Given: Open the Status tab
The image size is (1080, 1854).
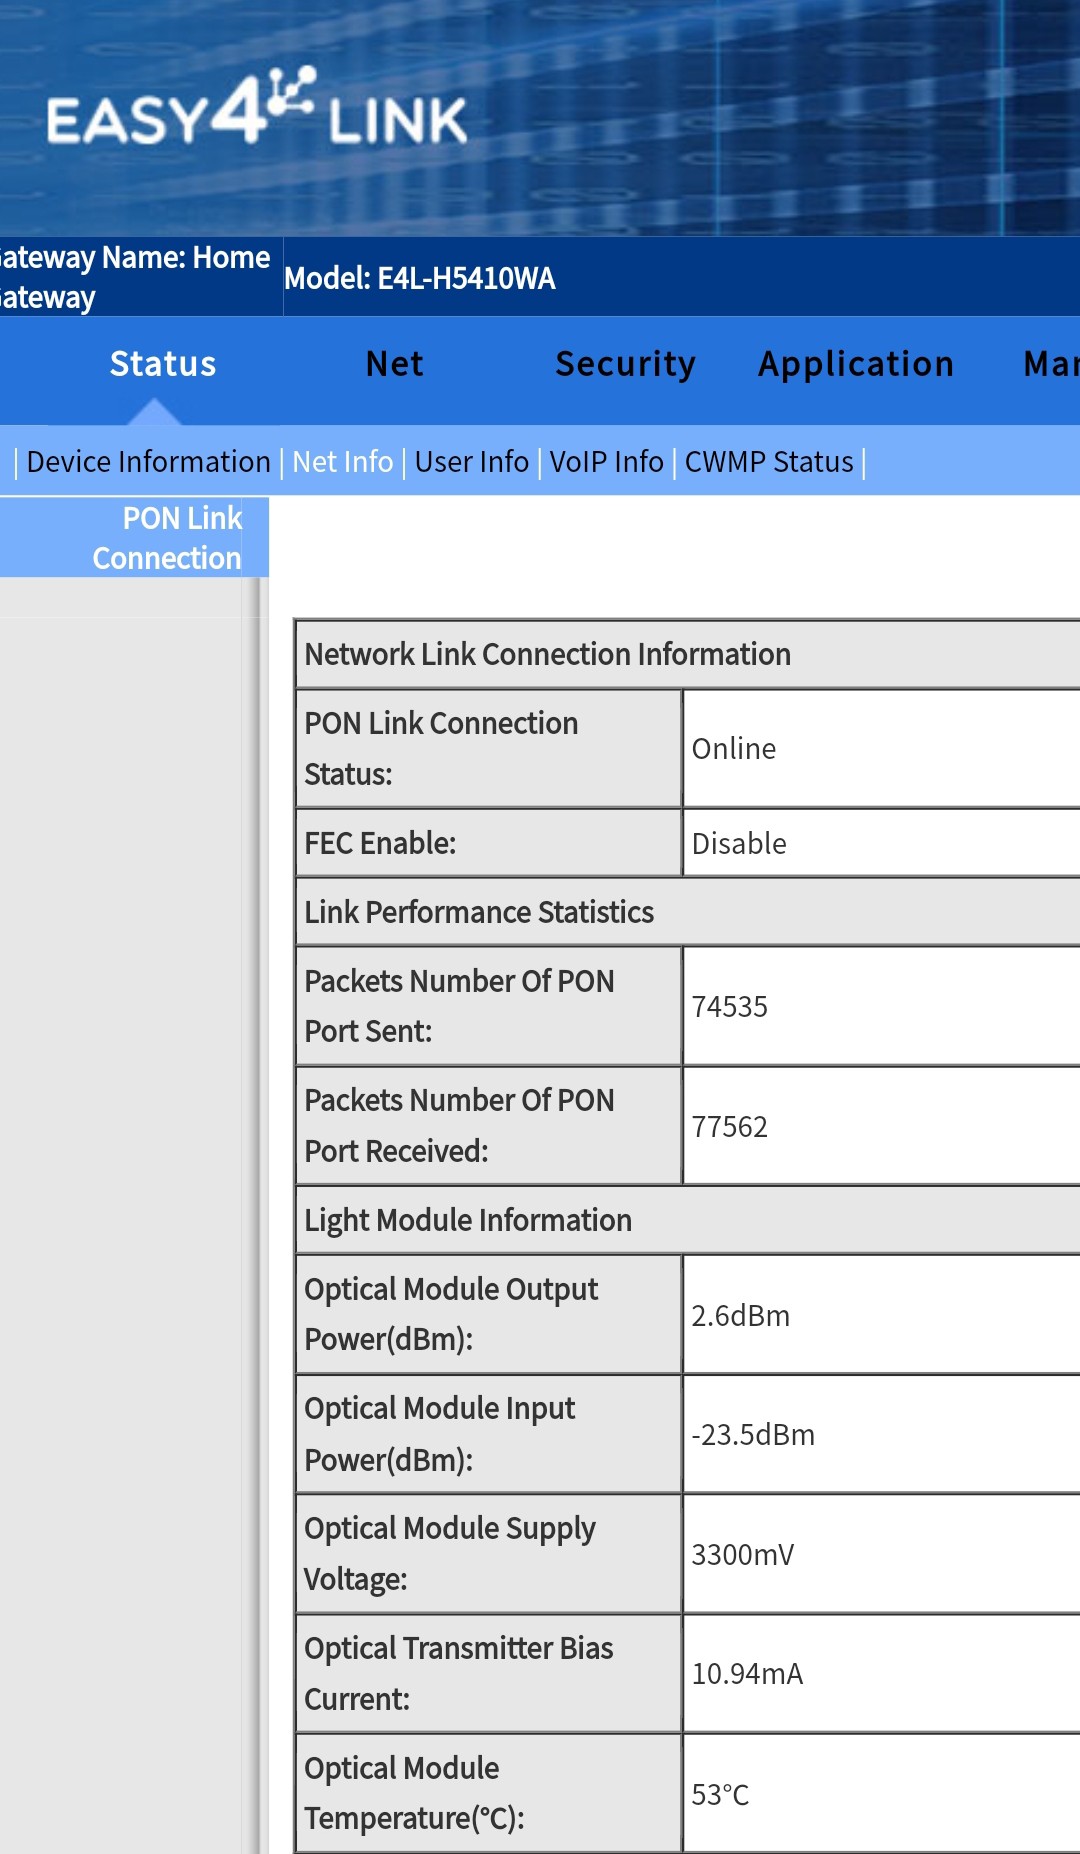Looking at the screenshot, I should [163, 364].
